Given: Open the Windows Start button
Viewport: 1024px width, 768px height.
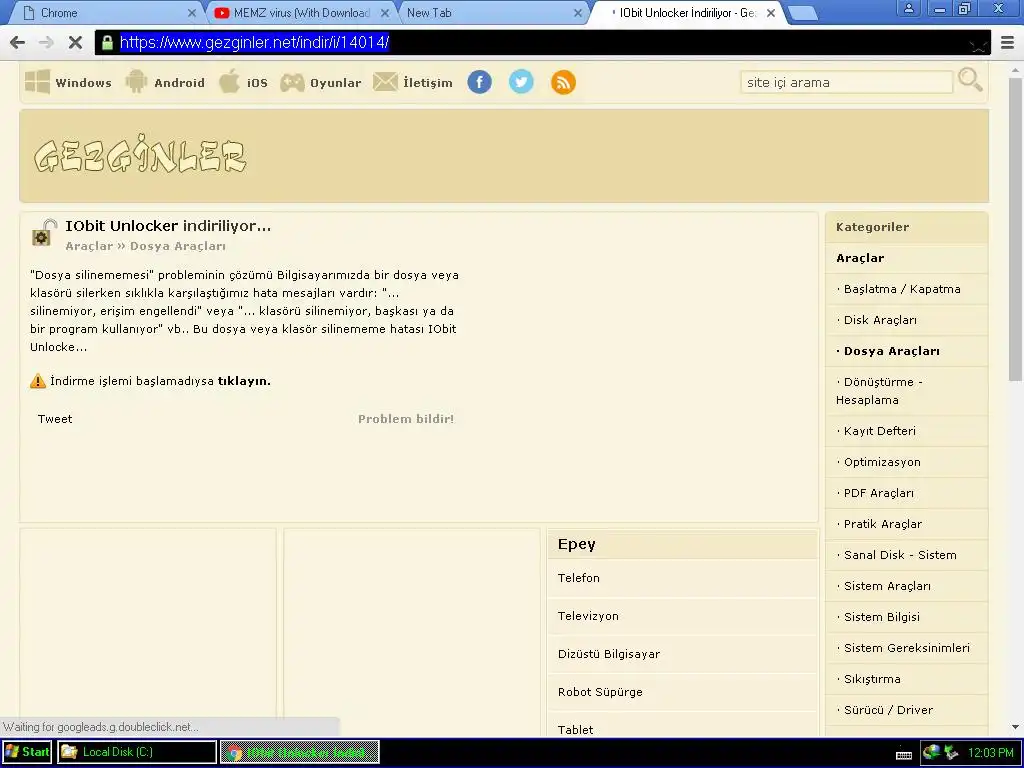Looking at the screenshot, I should (27, 752).
